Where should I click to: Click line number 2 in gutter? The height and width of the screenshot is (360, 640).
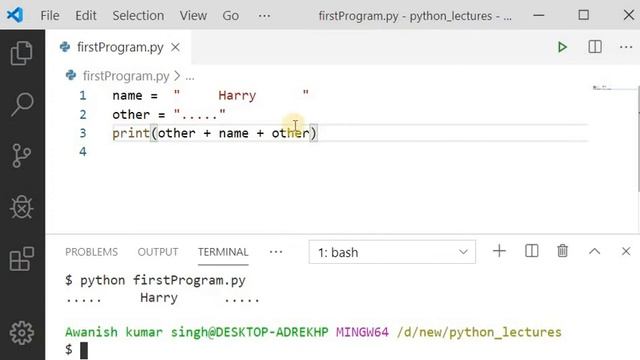(x=83, y=114)
